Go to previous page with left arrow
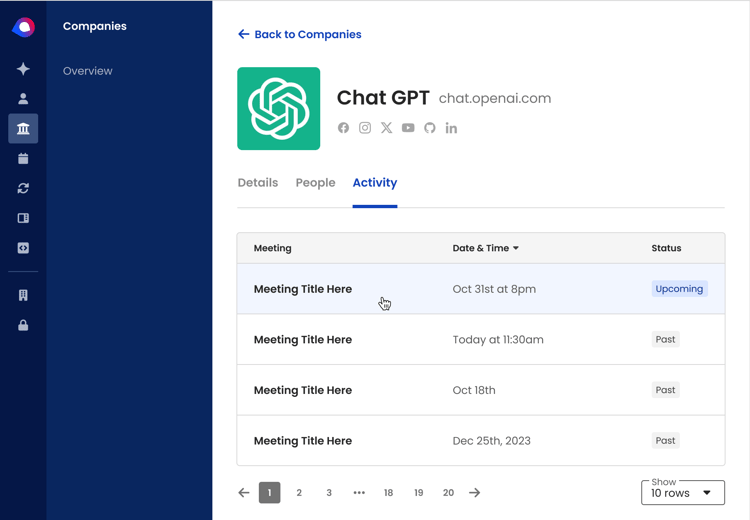 click(x=244, y=493)
